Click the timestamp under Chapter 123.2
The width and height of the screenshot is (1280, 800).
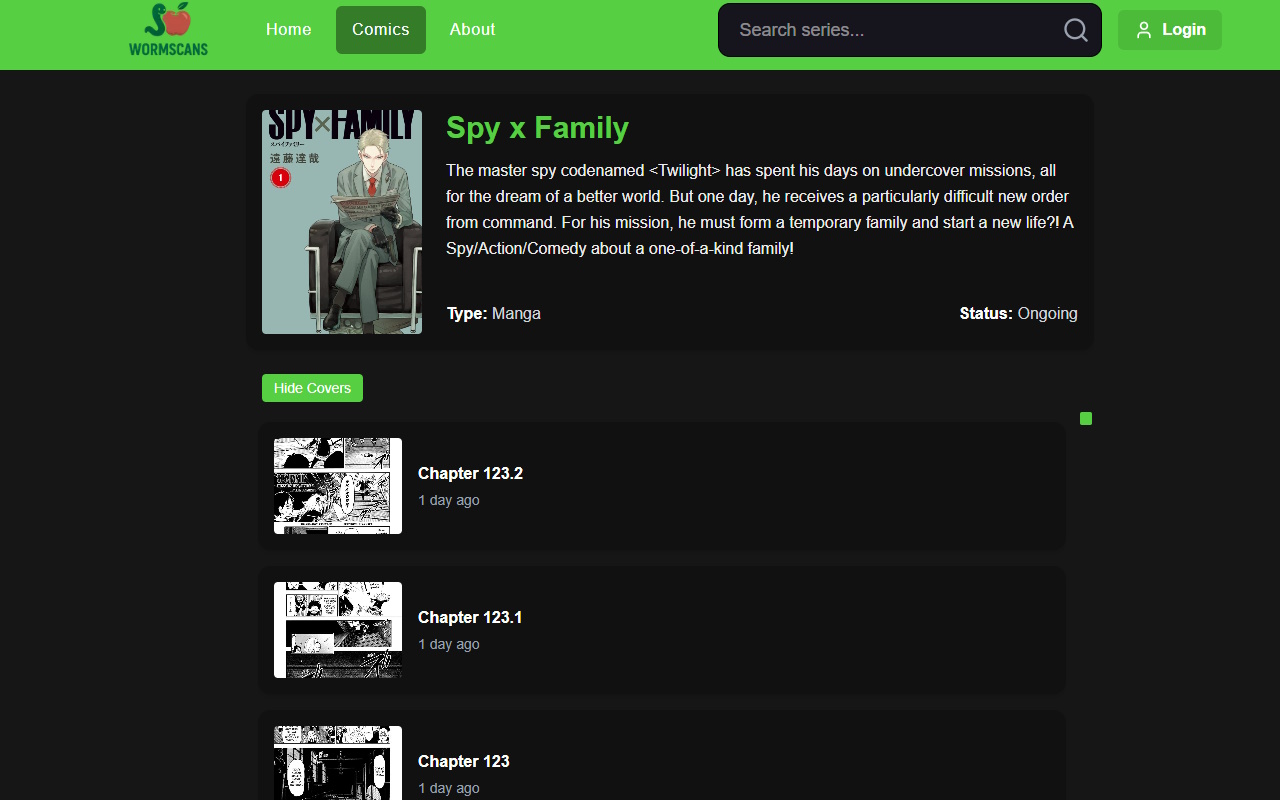[x=449, y=500]
